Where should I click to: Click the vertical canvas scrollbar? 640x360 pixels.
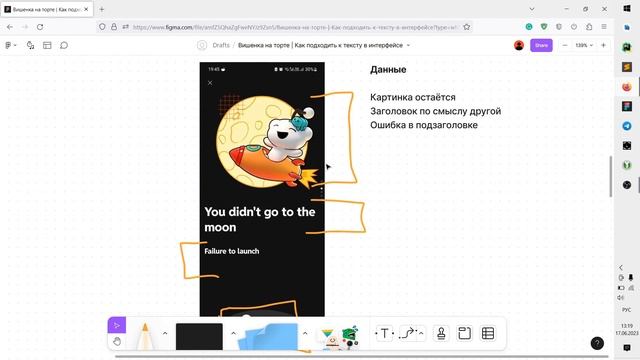click(x=611, y=176)
